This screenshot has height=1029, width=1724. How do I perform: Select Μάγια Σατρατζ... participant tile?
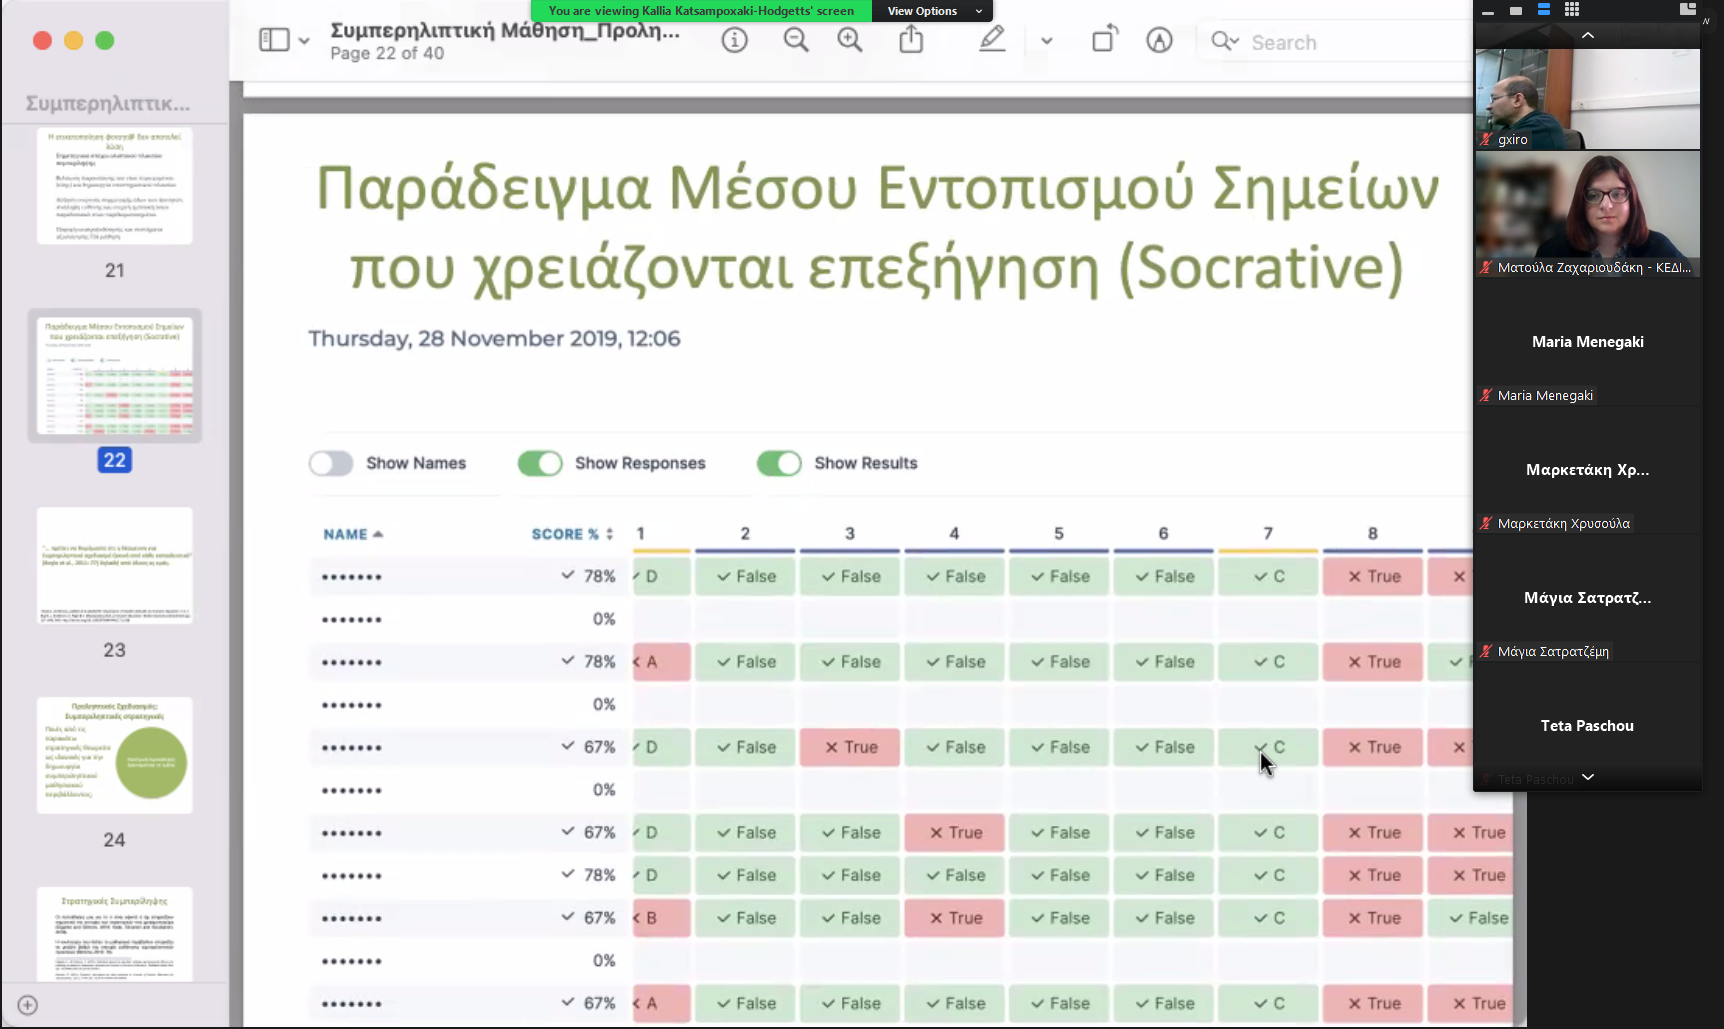pyautogui.click(x=1588, y=598)
